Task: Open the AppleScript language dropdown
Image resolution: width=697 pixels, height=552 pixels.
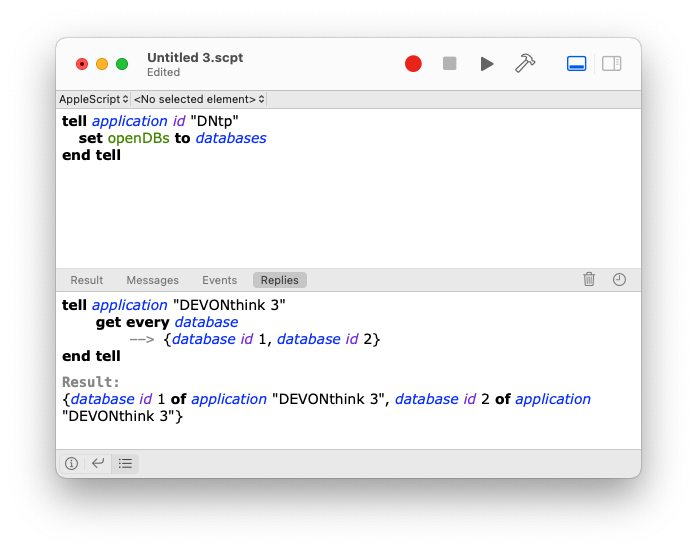Action: click(94, 99)
